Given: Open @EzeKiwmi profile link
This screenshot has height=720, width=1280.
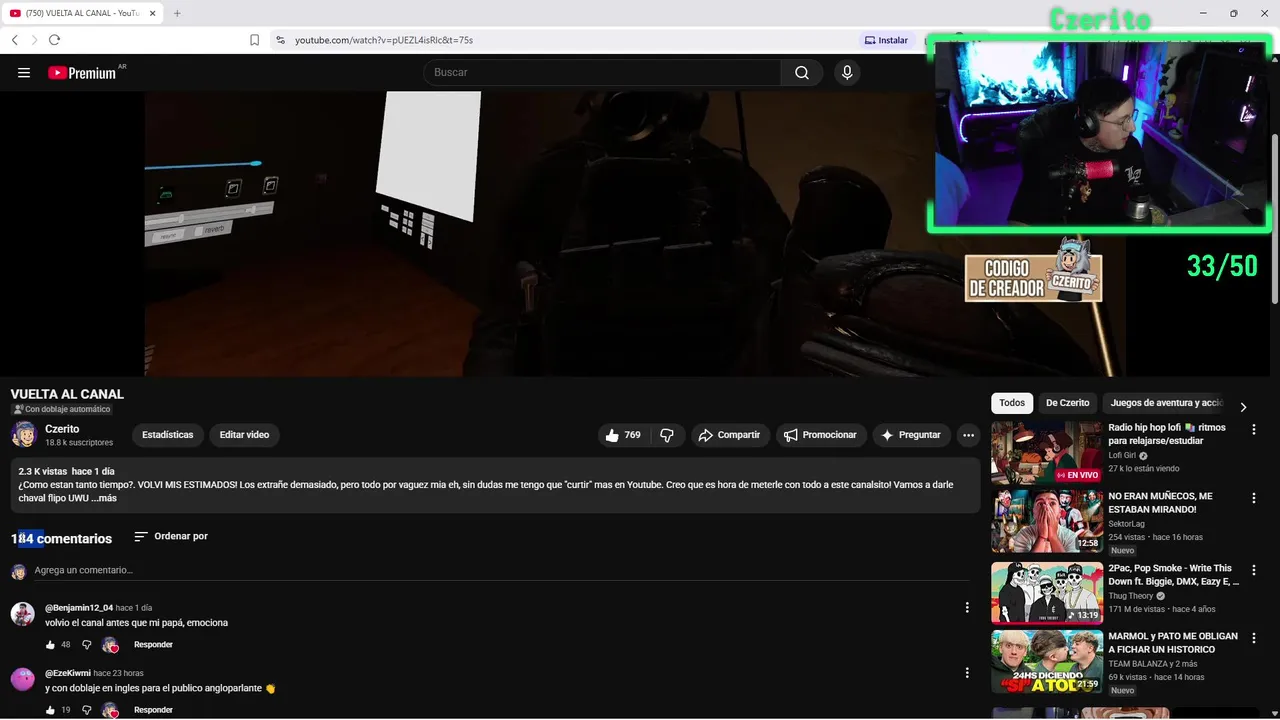Looking at the screenshot, I should [68, 673].
